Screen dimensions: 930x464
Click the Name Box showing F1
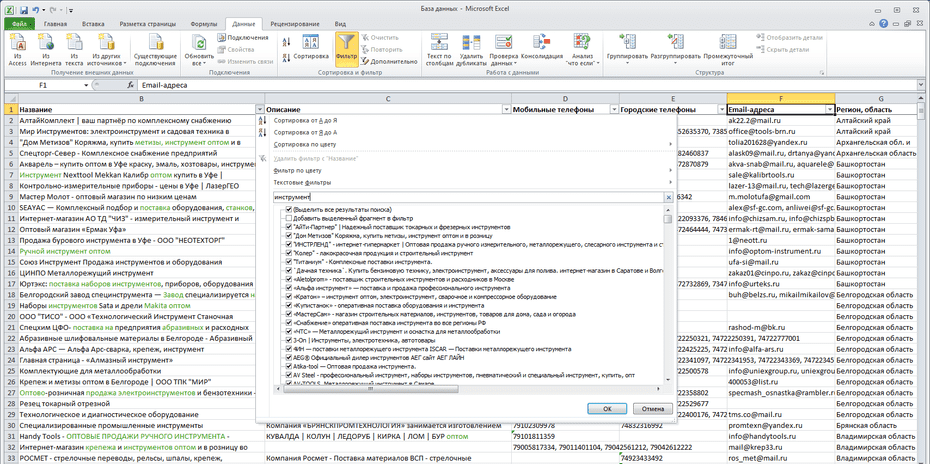43,85
